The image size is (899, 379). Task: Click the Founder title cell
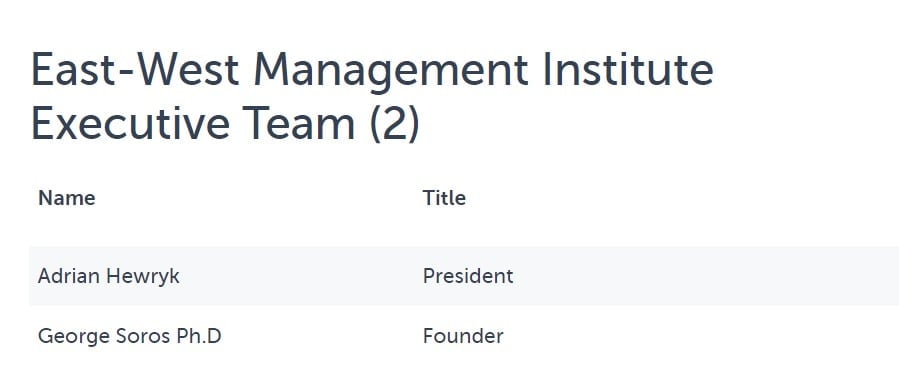(463, 335)
